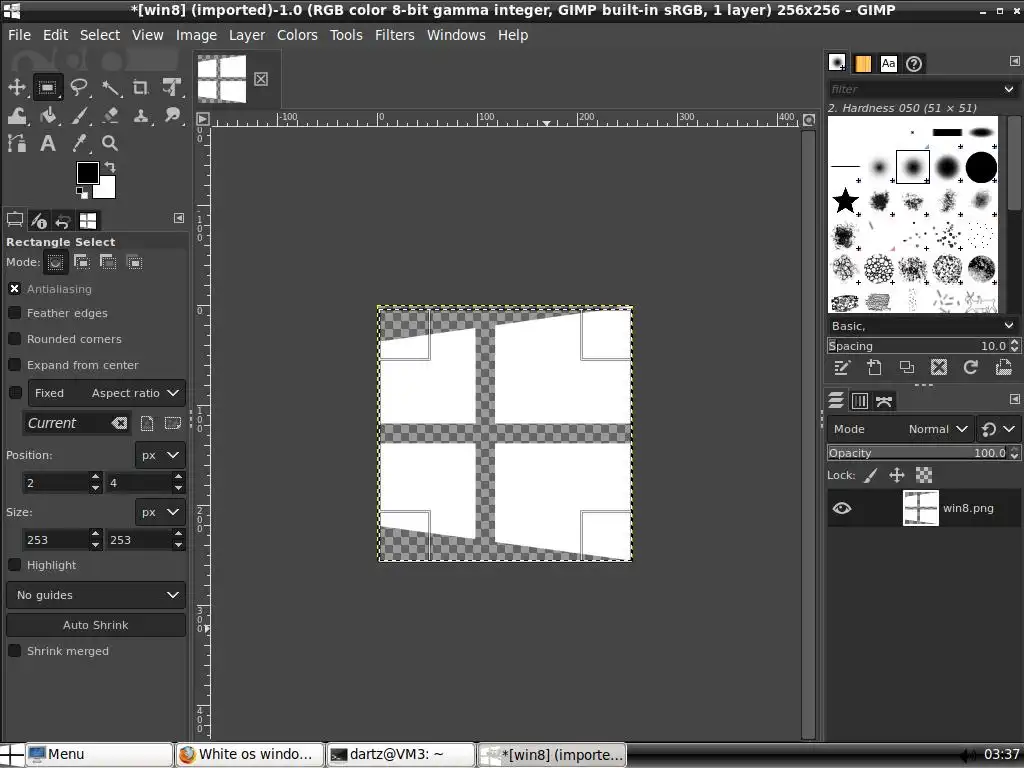The height and width of the screenshot is (768, 1024).
Task: Open the Select menu
Action: click(100, 35)
